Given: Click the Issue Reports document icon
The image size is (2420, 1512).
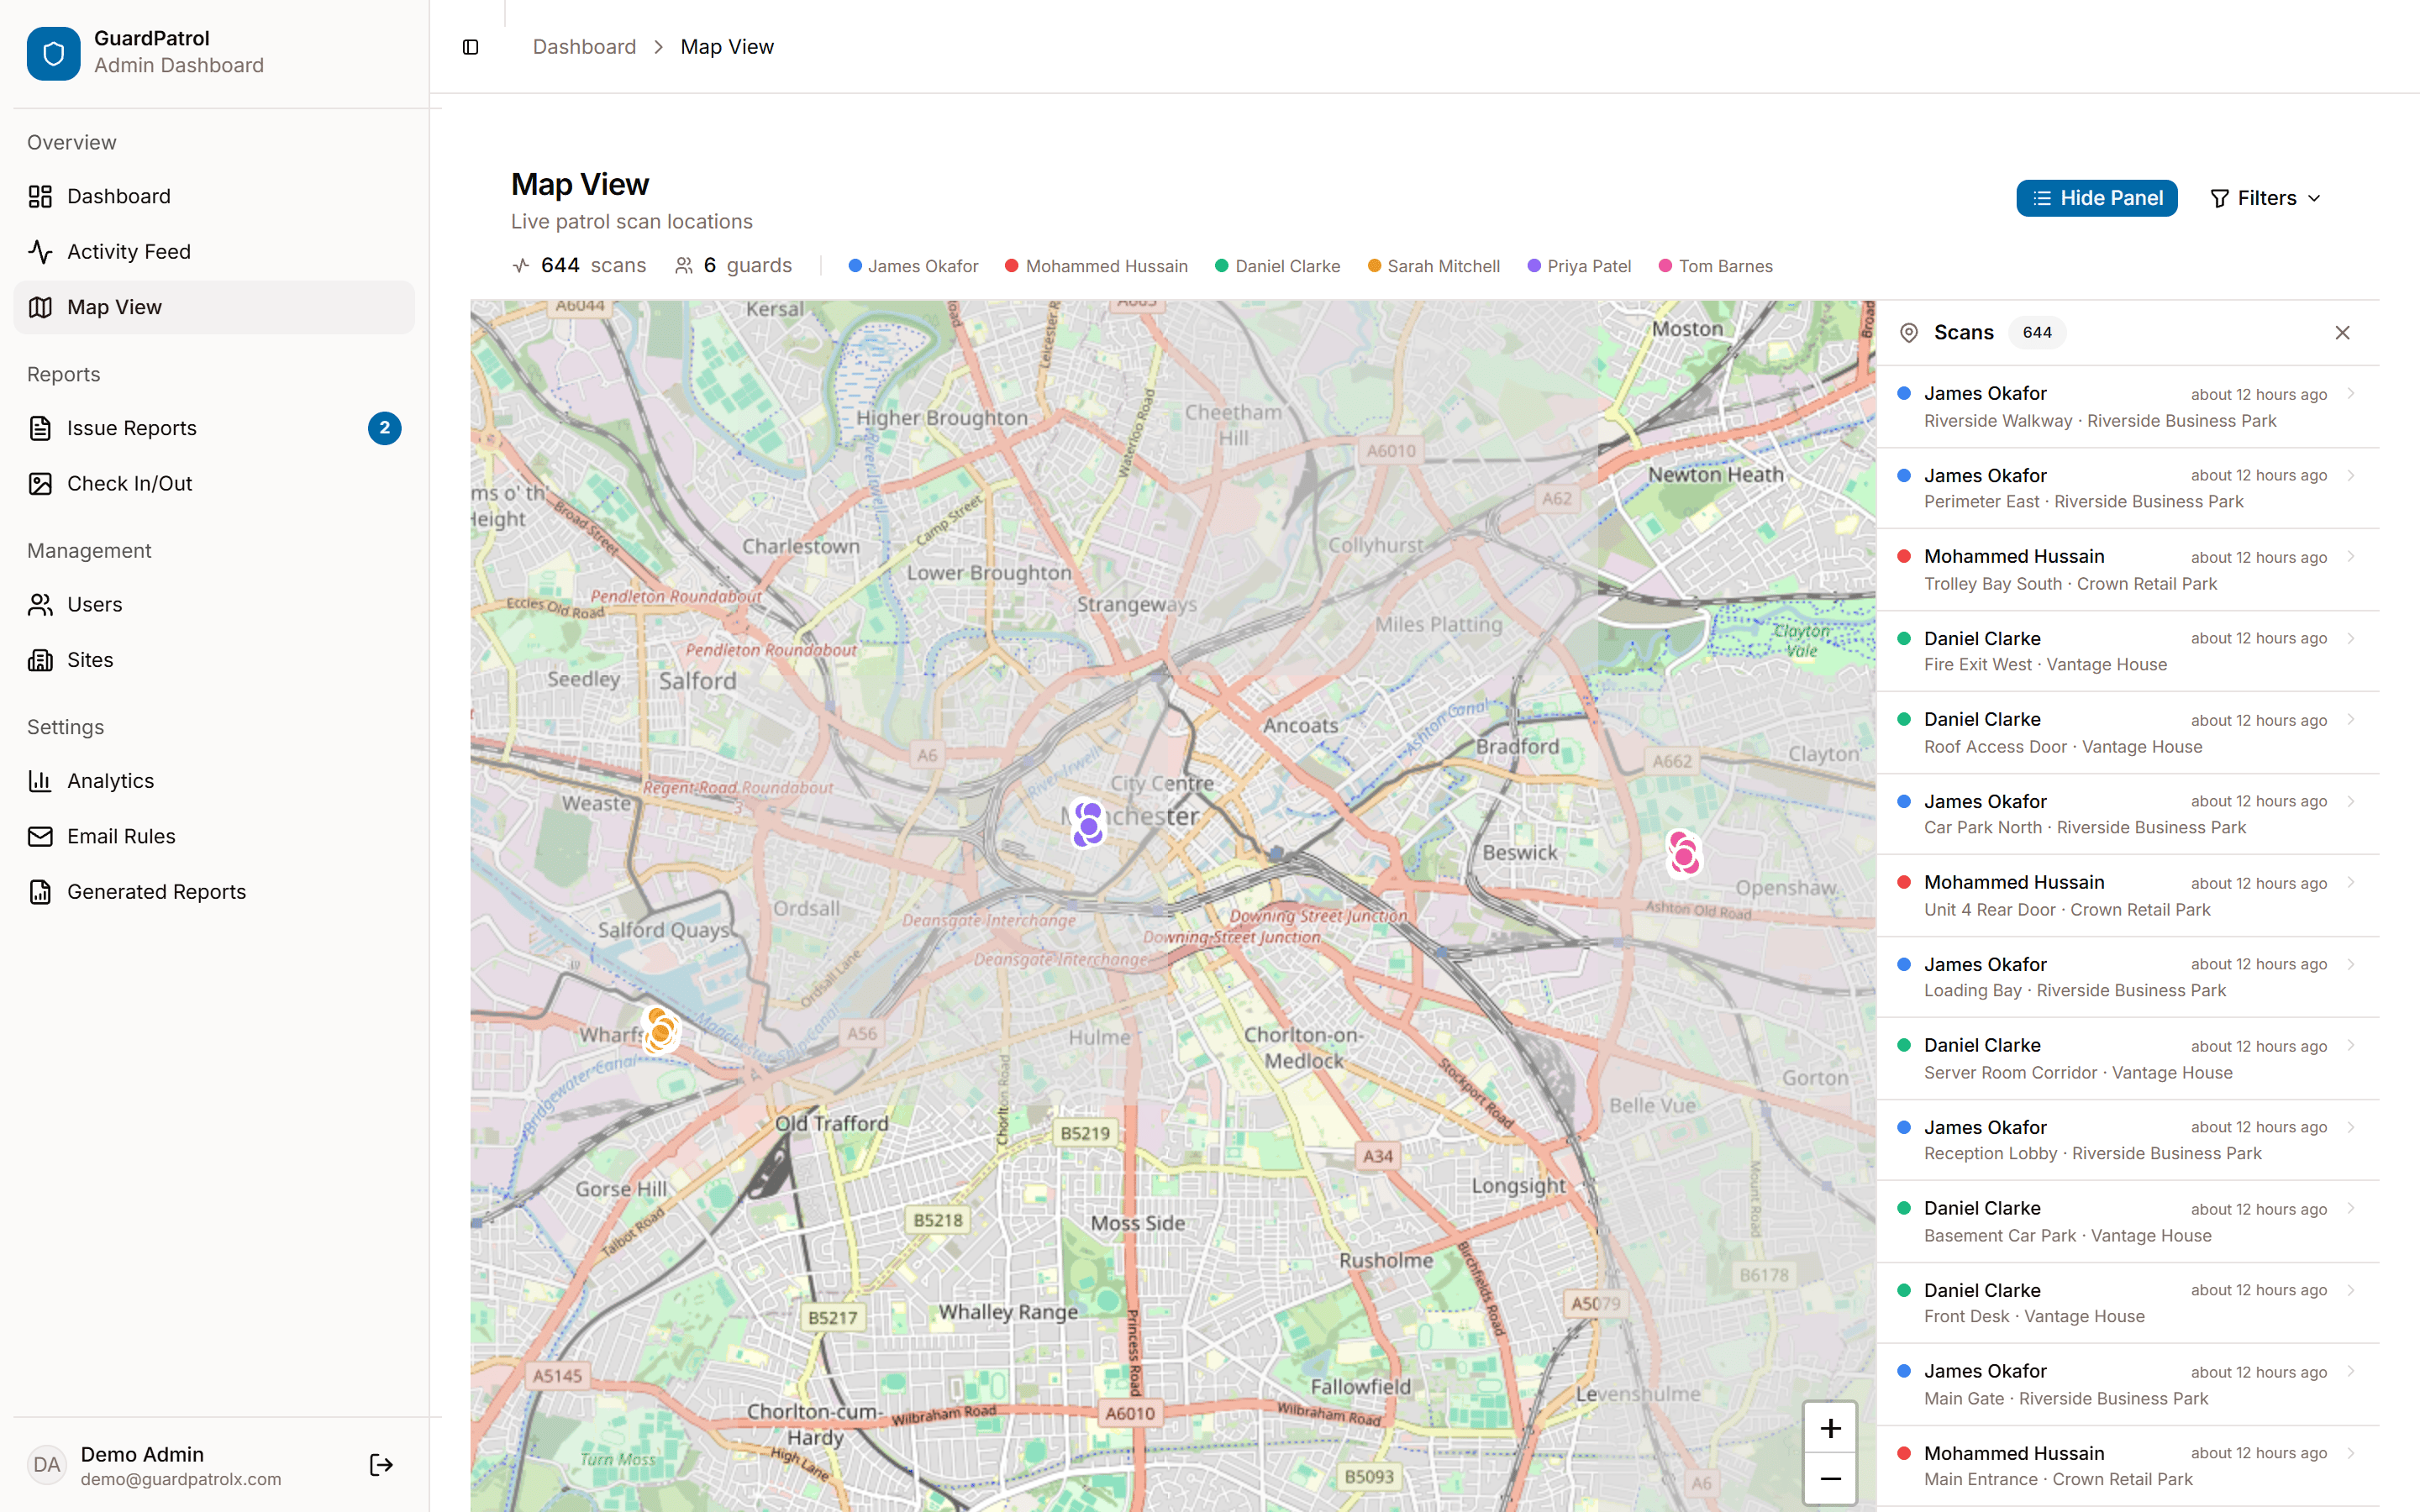Looking at the screenshot, I should tap(40, 428).
